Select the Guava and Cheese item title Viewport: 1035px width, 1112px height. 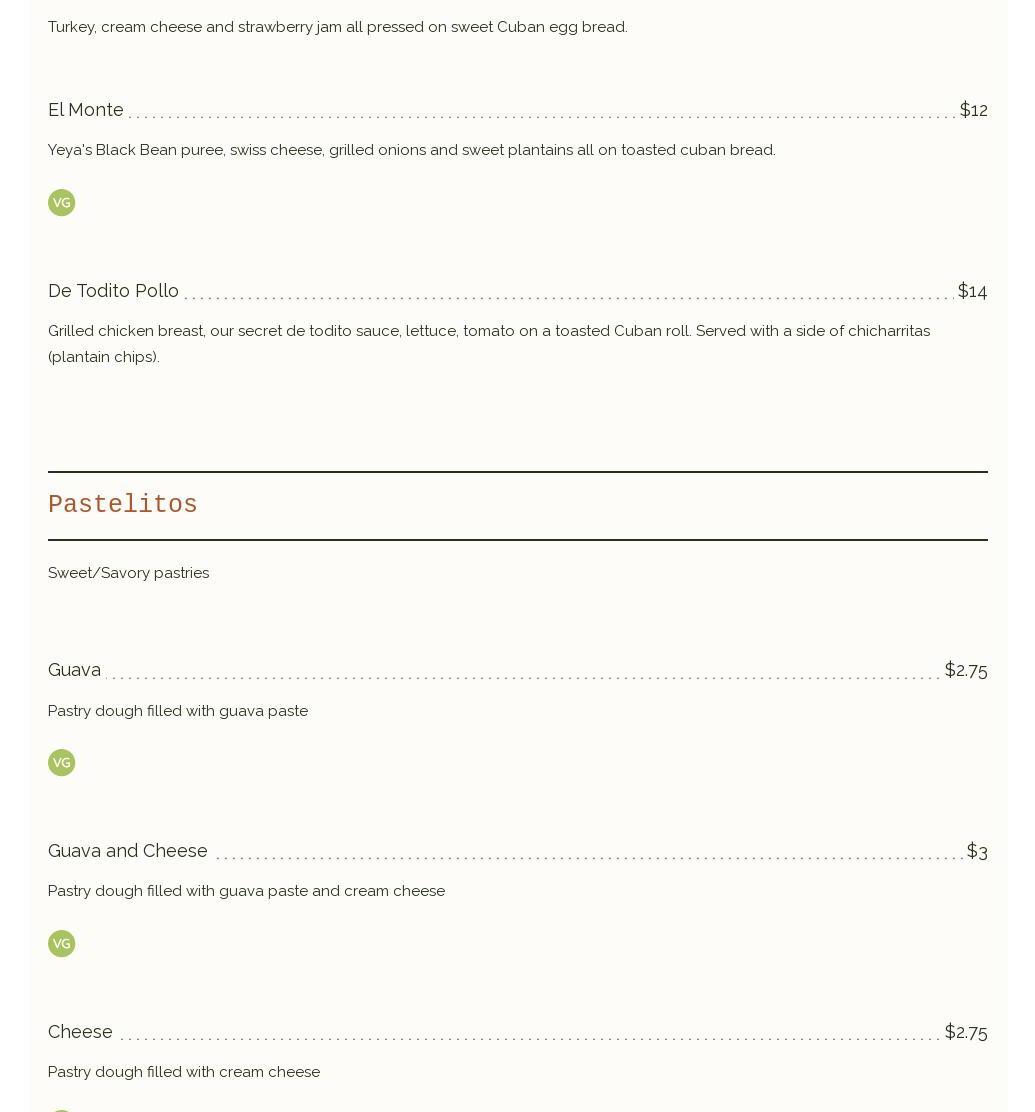point(128,851)
